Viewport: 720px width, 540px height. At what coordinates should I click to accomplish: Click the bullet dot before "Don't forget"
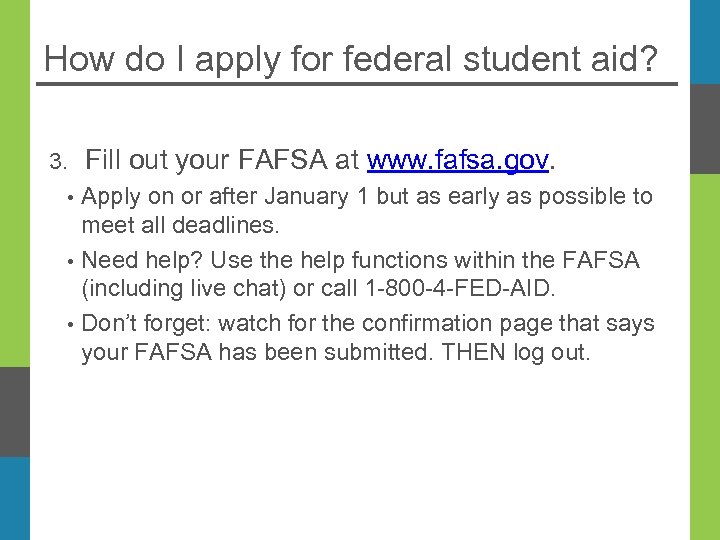point(71,325)
